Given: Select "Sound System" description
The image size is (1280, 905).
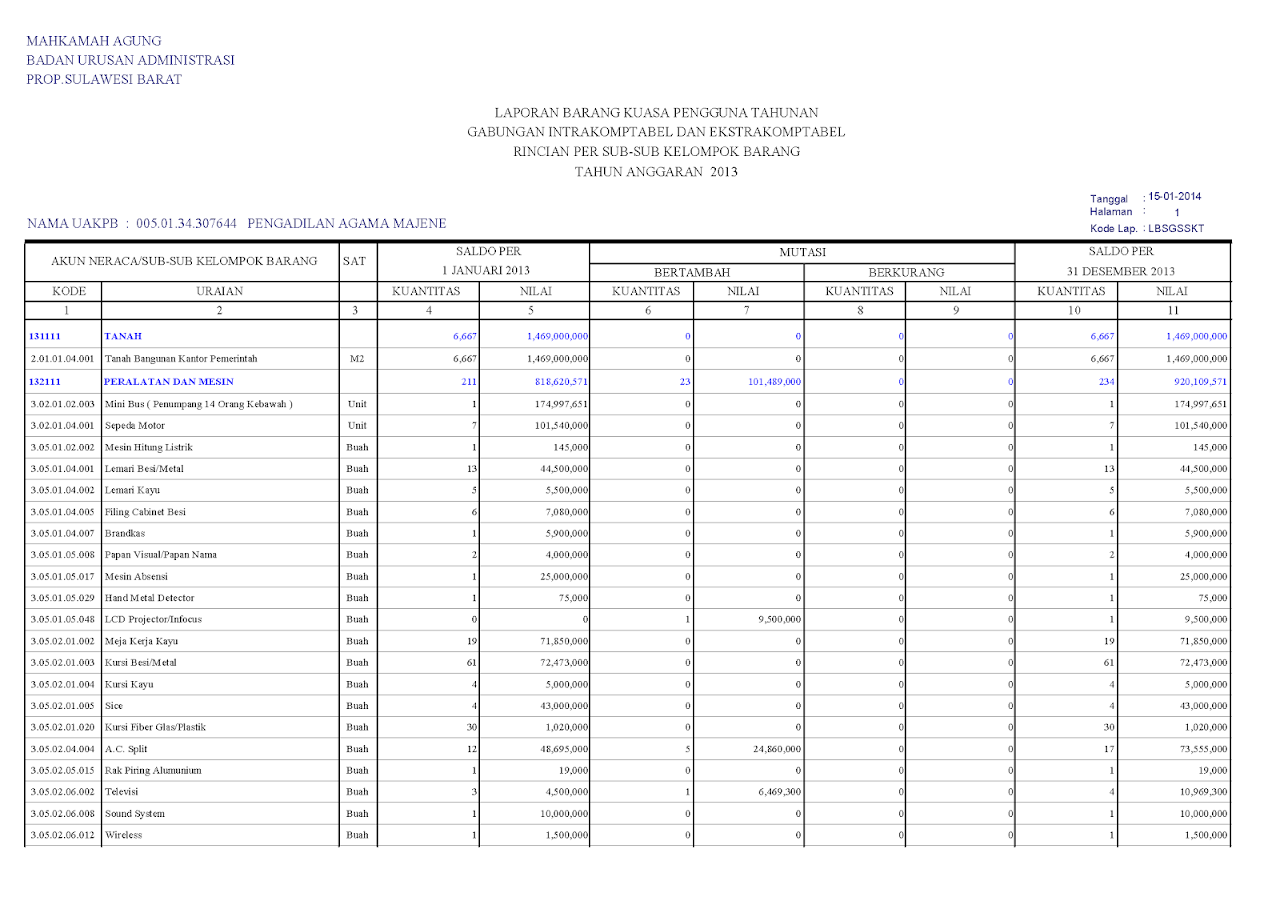Looking at the screenshot, I should [x=135, y=814].
